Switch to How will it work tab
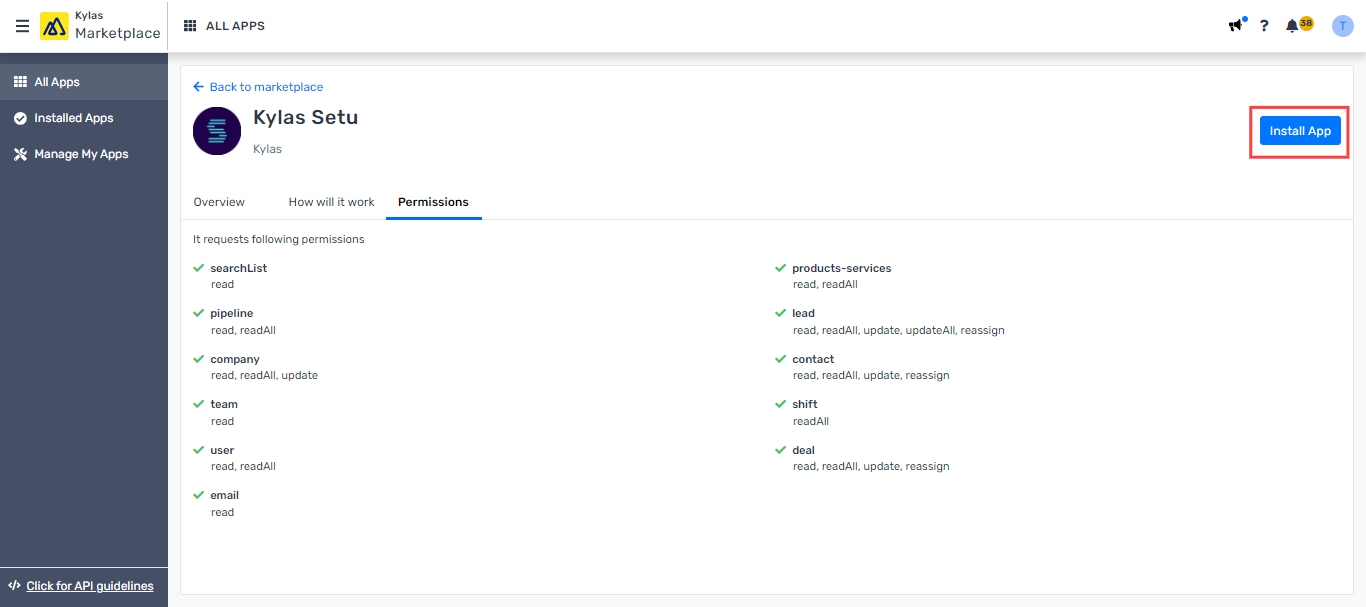This screenshot has width=1366, height=607. pyautogui.click(x=331, y=202)
